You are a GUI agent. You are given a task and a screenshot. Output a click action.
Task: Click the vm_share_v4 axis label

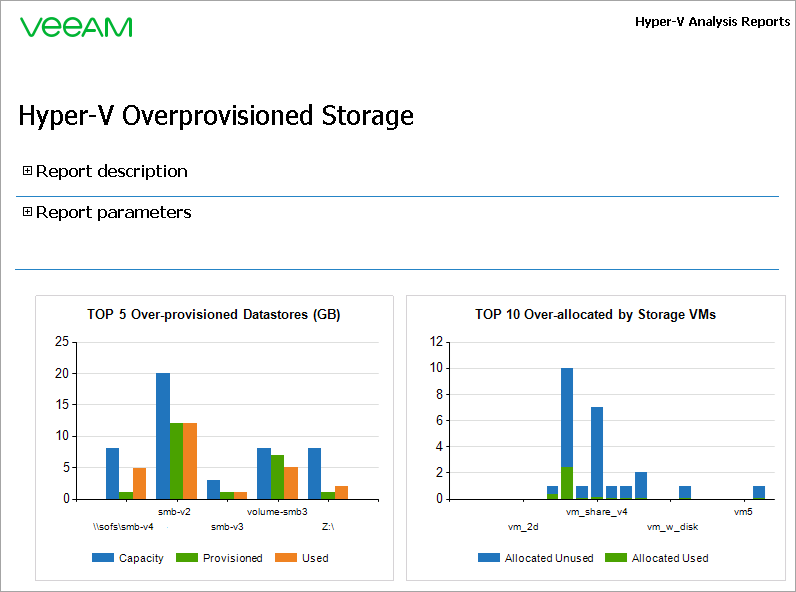click(596, 512)
